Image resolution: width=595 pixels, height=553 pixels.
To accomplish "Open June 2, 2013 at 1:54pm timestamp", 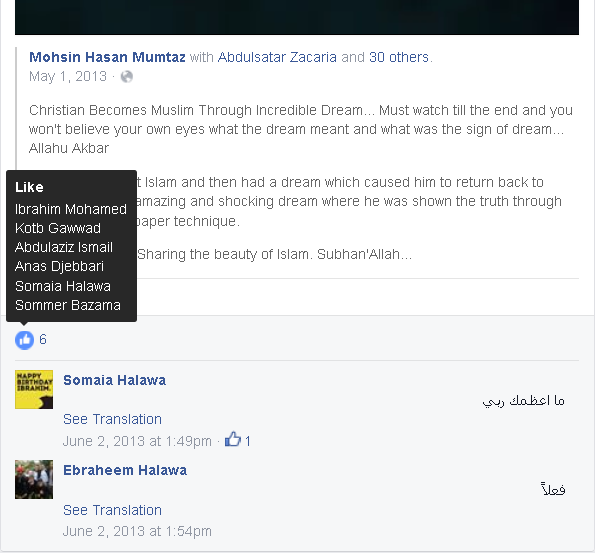I will (x=137, y=531).
